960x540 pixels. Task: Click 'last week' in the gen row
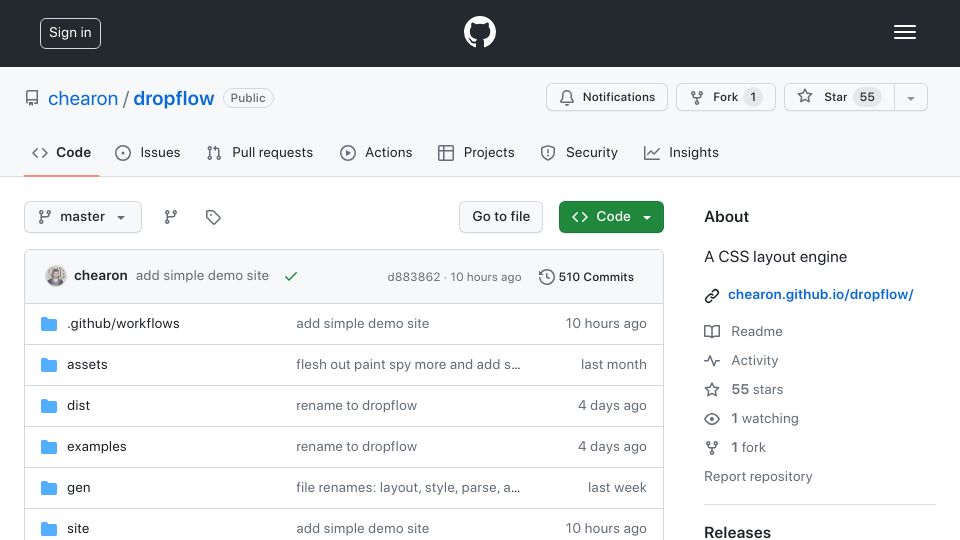tap(617, 487)
